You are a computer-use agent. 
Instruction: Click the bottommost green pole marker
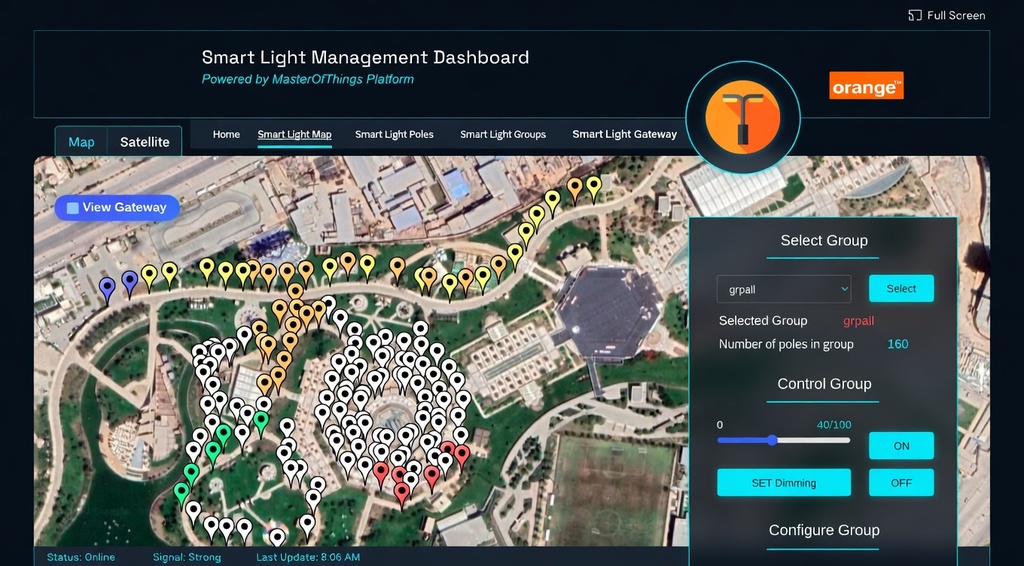(182, 491)
